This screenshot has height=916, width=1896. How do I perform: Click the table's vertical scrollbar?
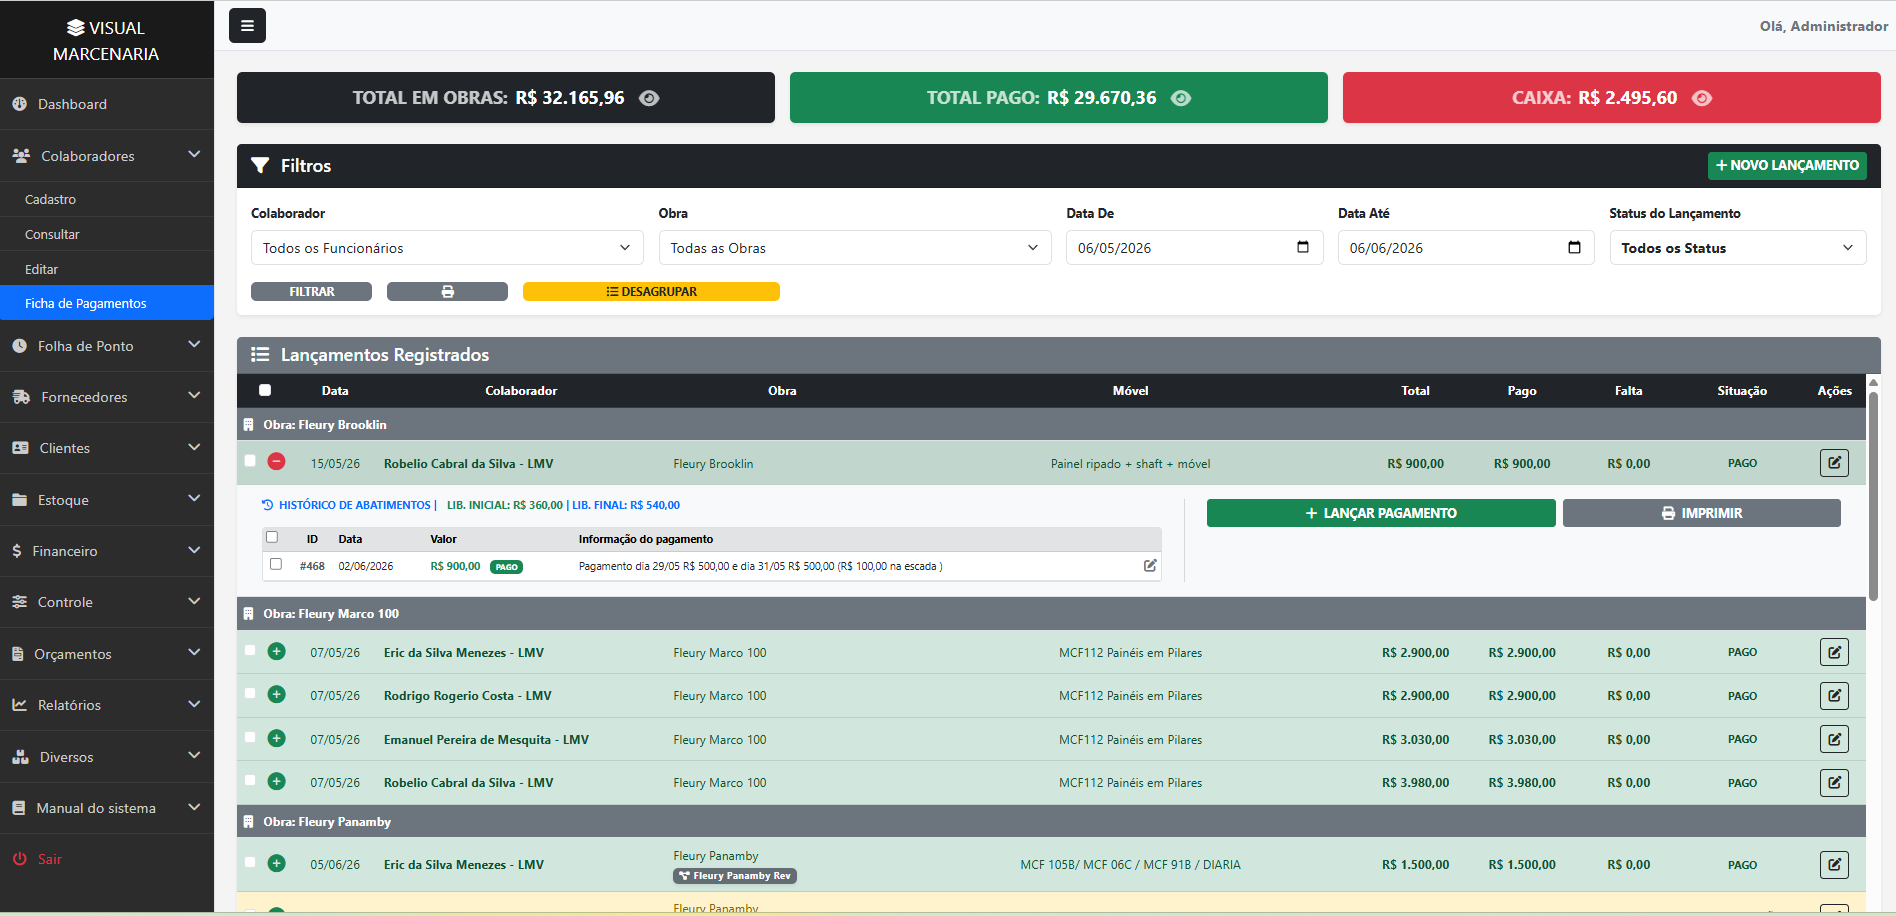coord(1873,495)
